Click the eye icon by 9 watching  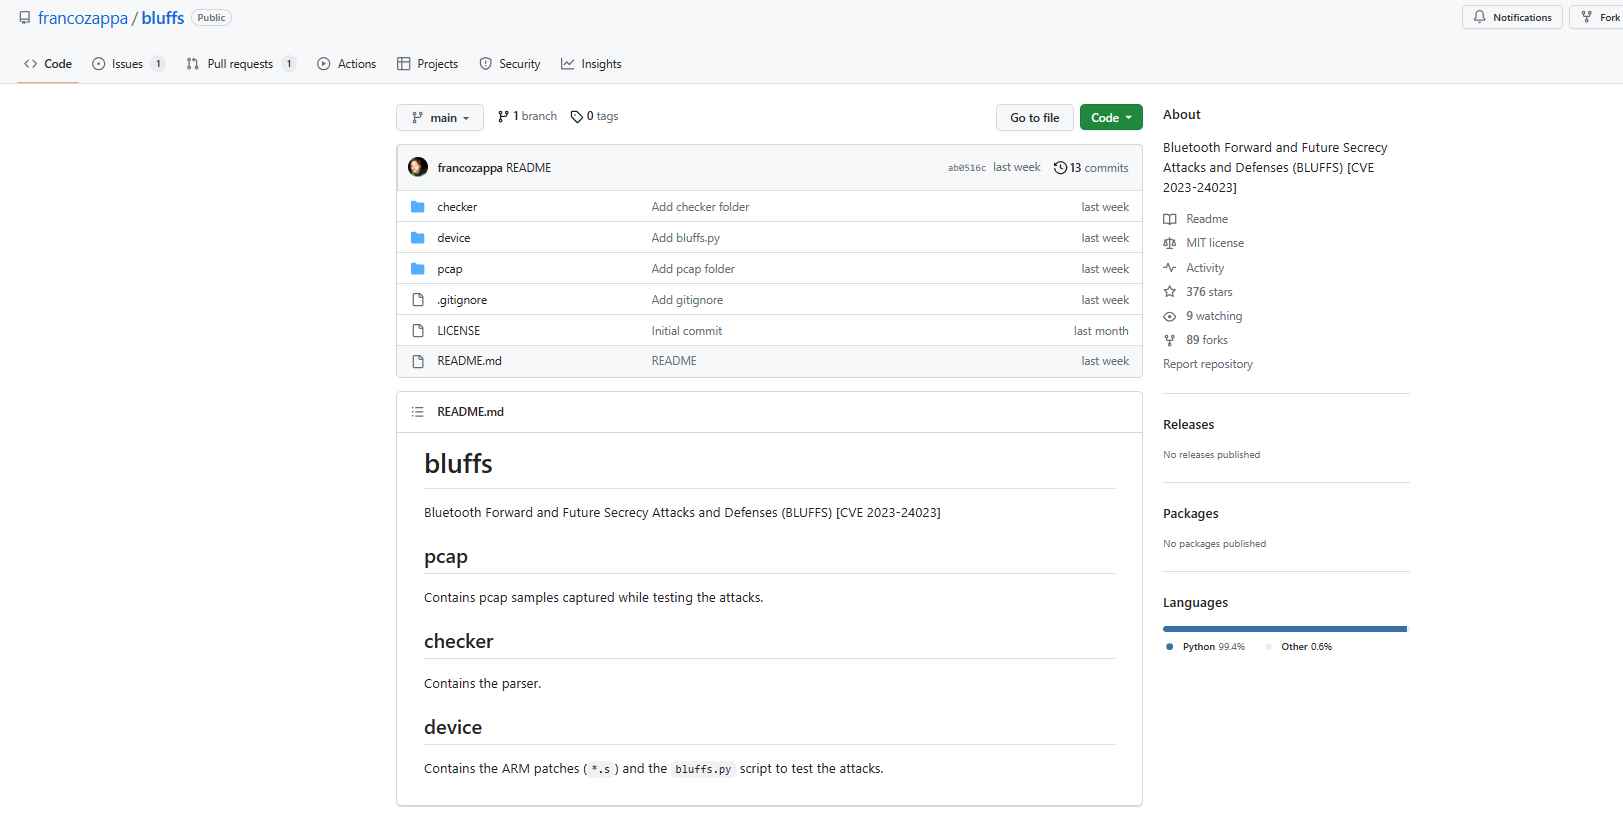point(1170,316)
